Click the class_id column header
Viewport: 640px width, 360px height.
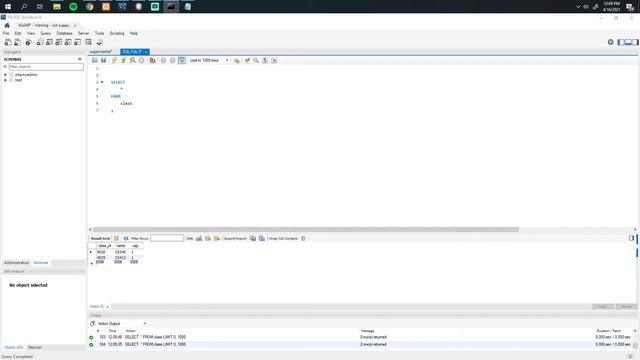click(104, 246)
